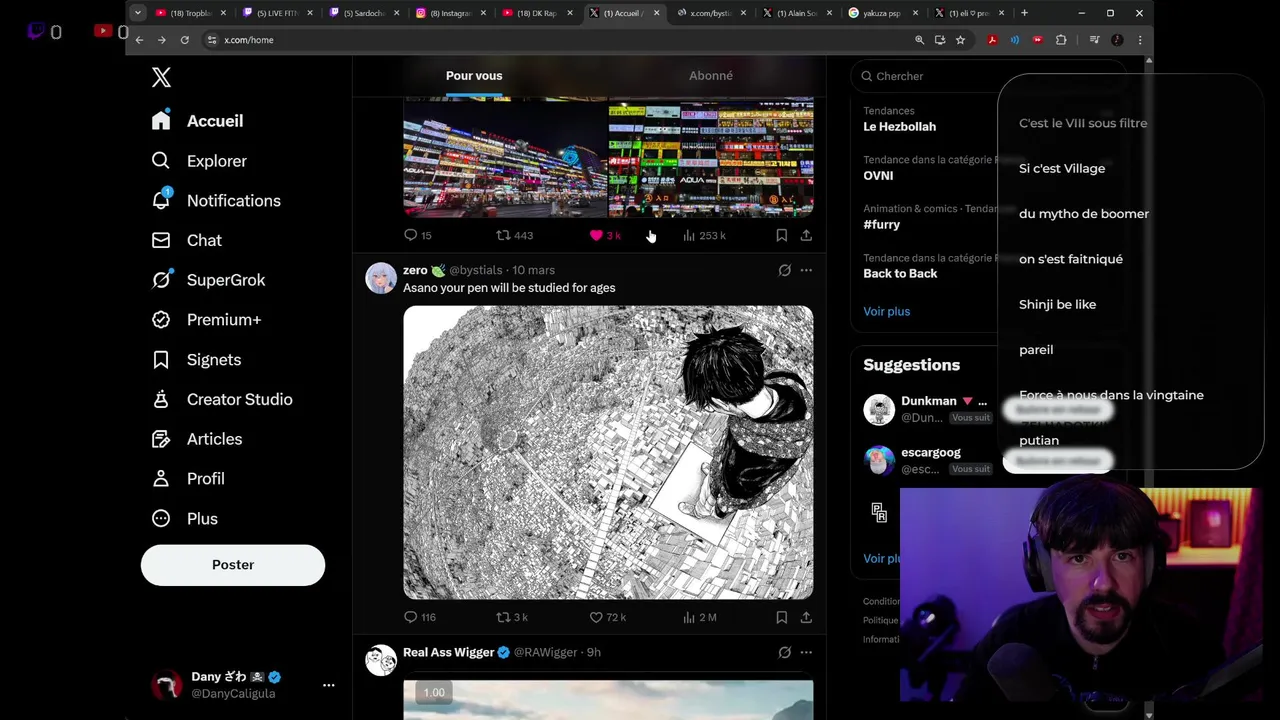
Task: Open account menu dots next to DanyCaligula
Action: click(x=328, y=685)
